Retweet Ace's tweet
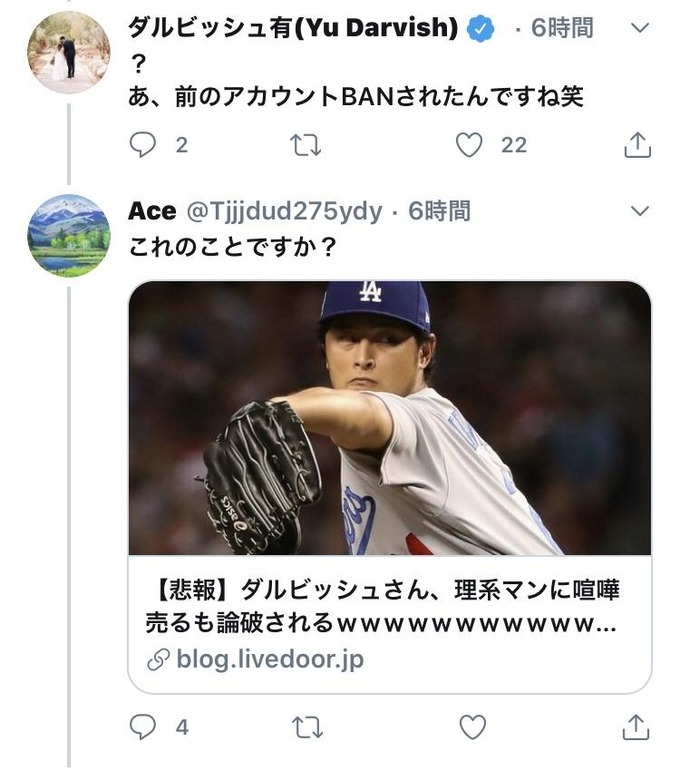 tap(305, 727)
